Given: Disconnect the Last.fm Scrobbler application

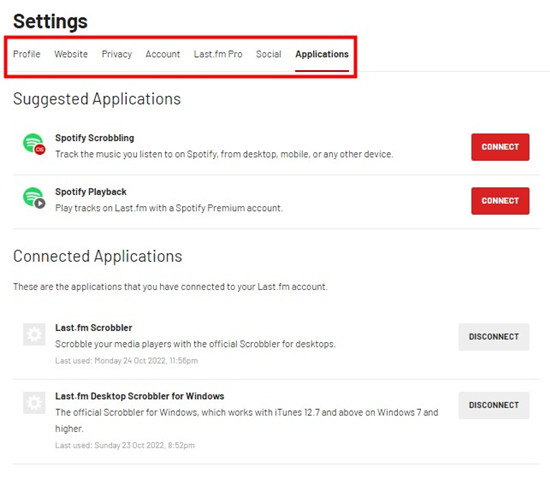Looking at the screenshot, I should (494, 337).
